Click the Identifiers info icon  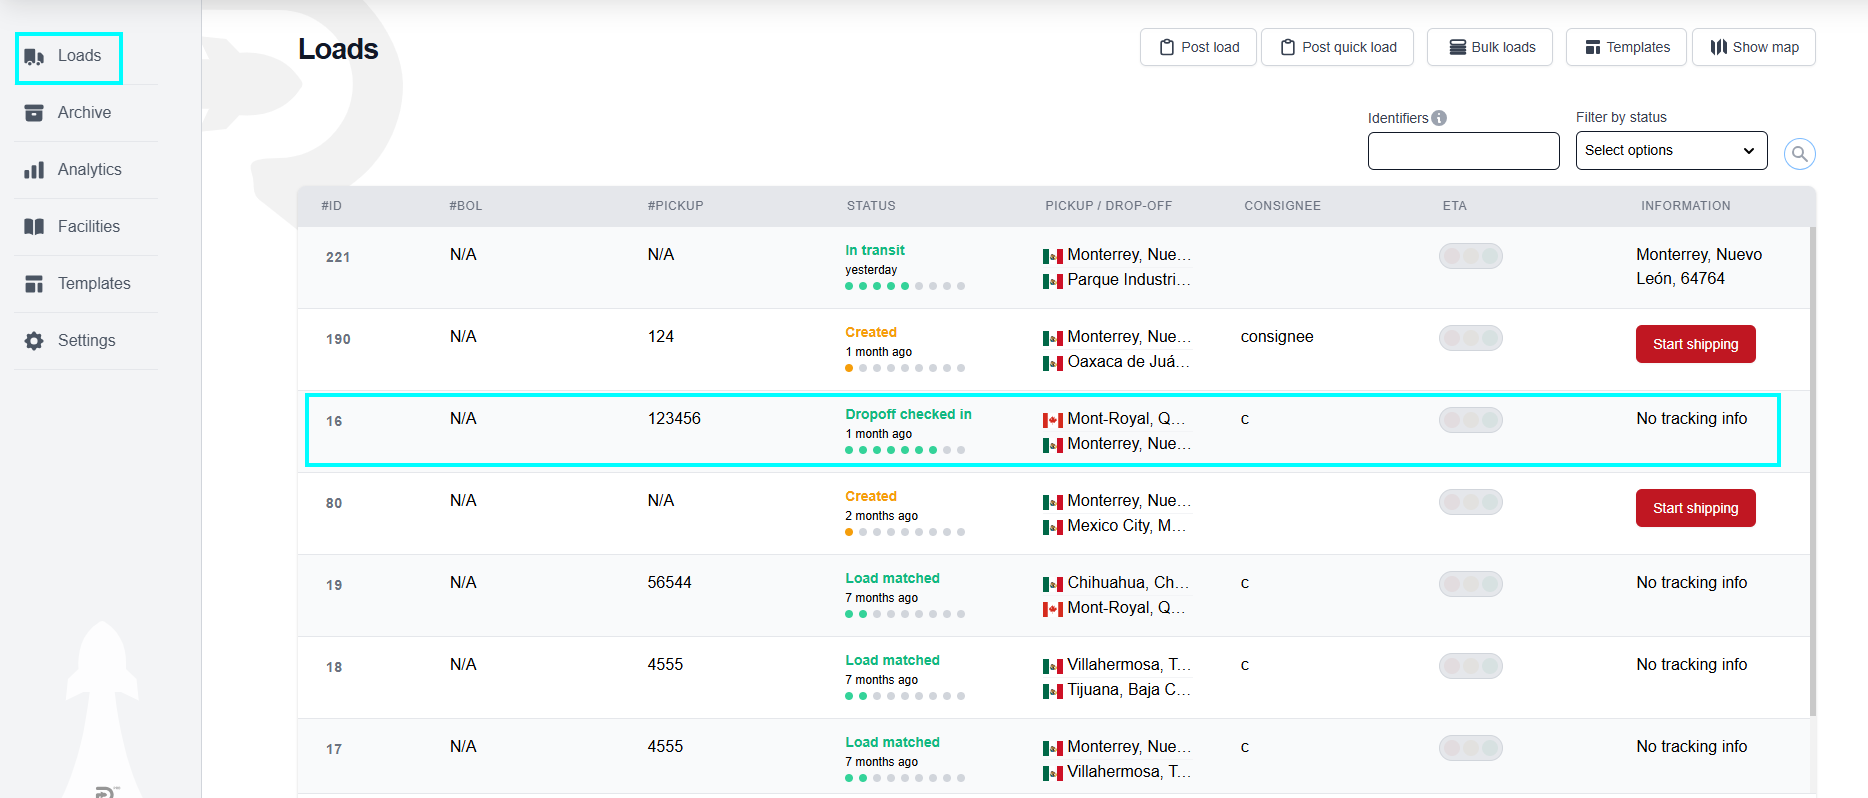tap(1439, 118)
